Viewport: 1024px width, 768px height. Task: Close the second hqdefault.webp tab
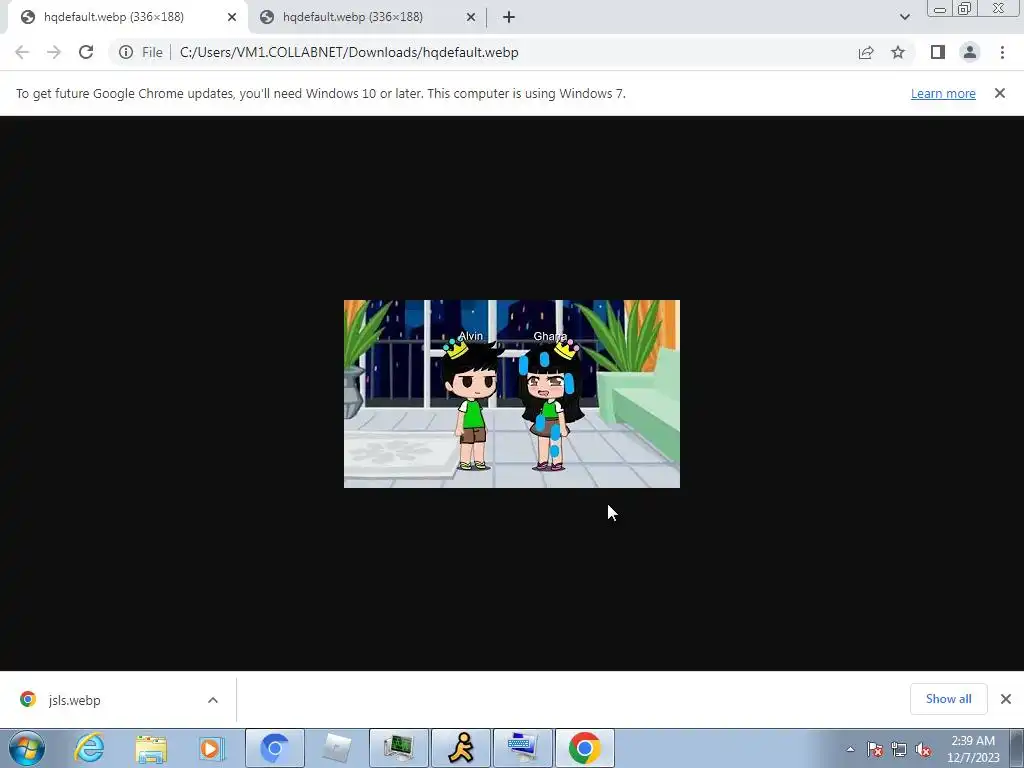coord(471,18)
